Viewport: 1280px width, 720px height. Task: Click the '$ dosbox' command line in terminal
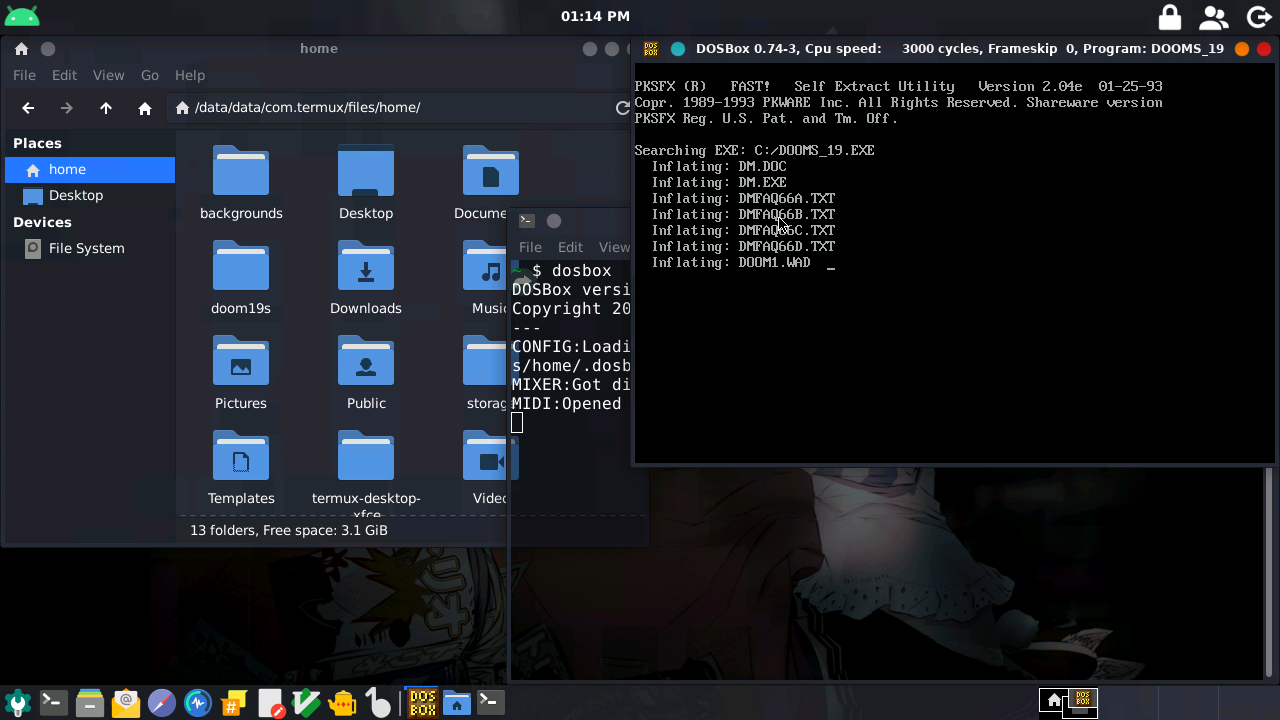click(x=572, y=271)
